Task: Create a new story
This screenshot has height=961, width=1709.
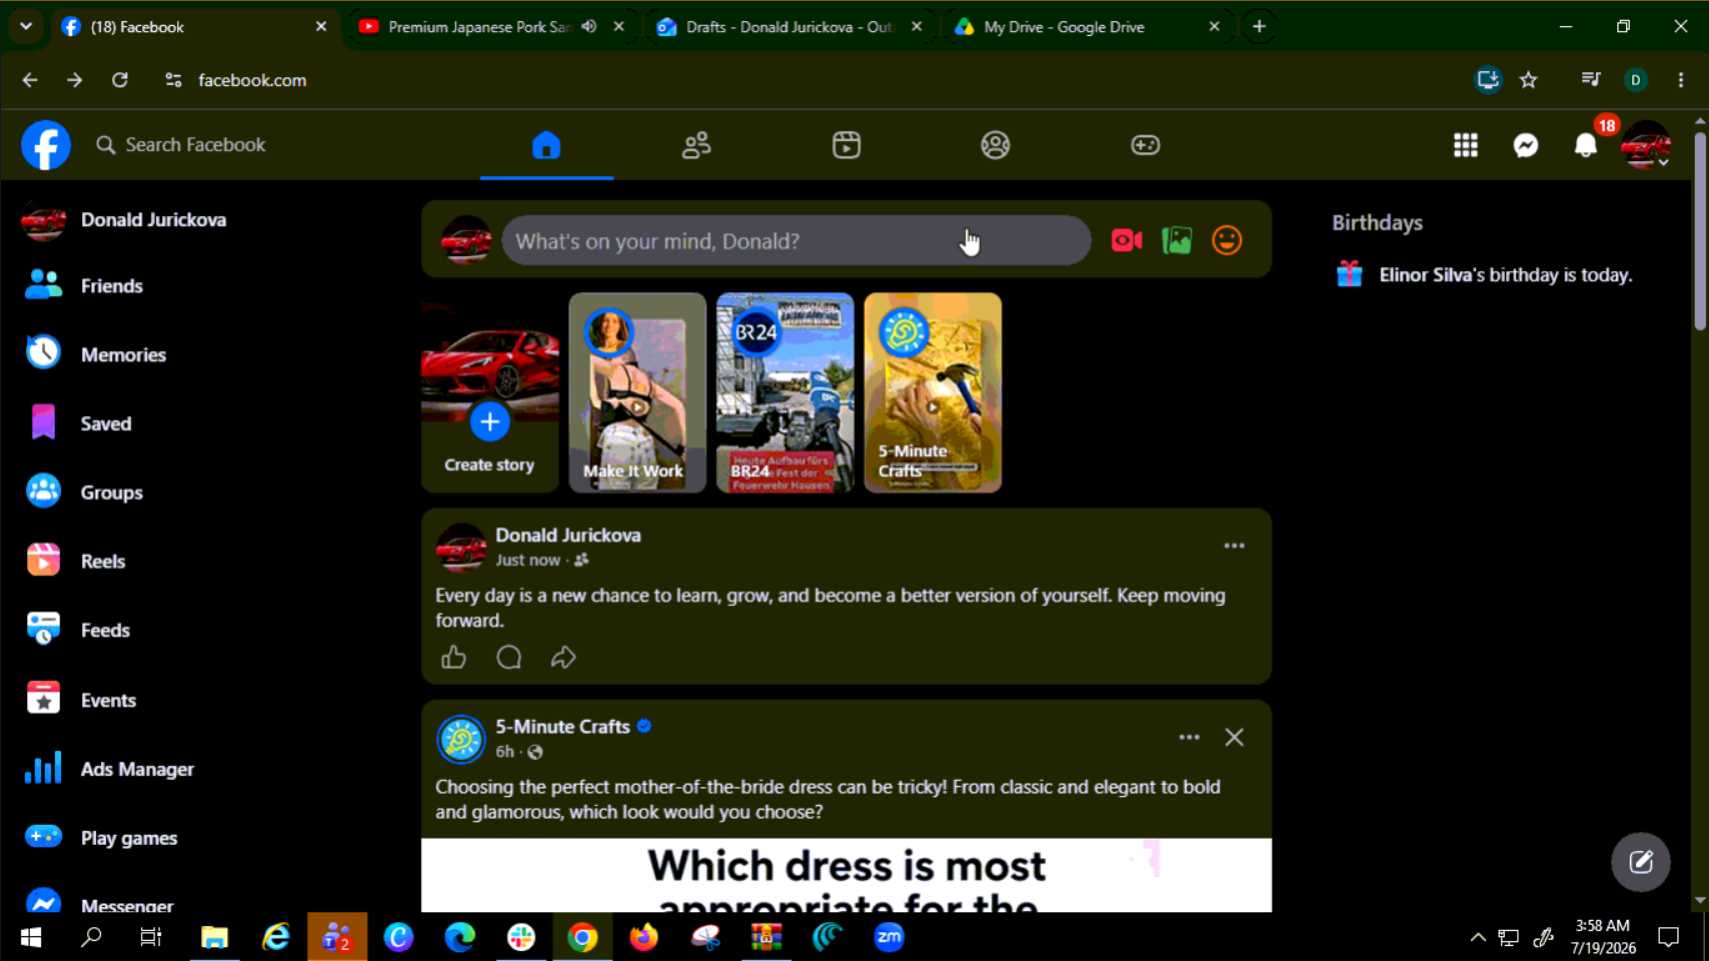Action: [490, 393]
